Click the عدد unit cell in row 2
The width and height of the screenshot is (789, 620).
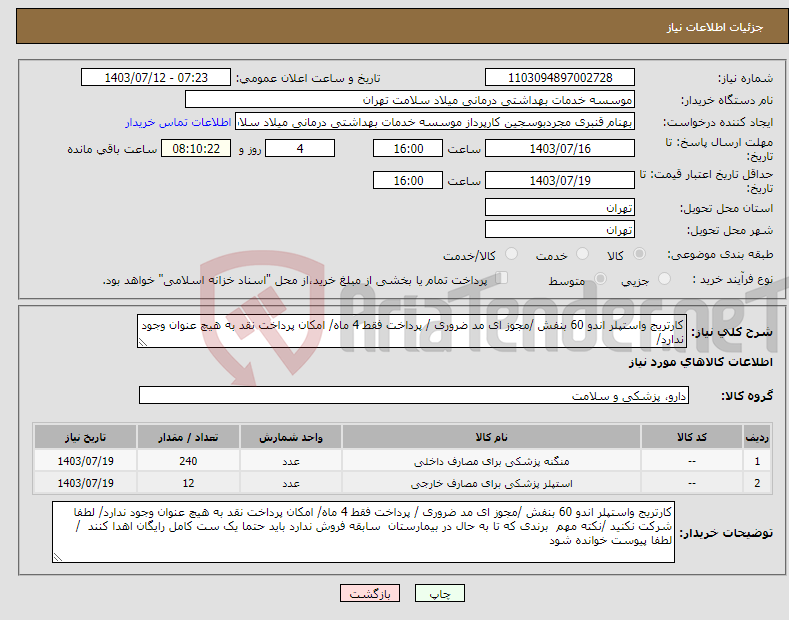291,483
